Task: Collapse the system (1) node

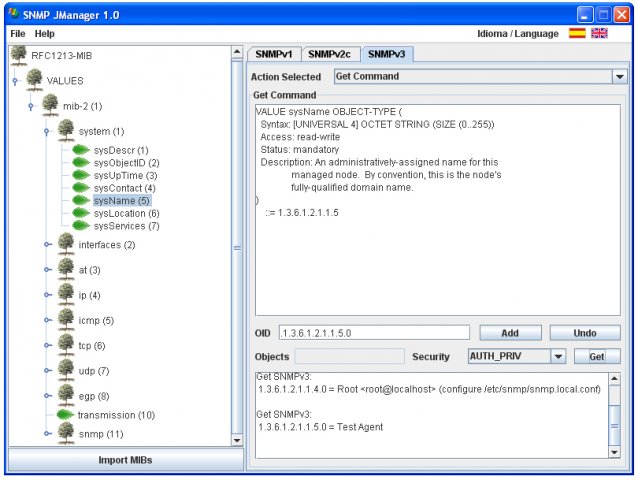Action: 47,131
